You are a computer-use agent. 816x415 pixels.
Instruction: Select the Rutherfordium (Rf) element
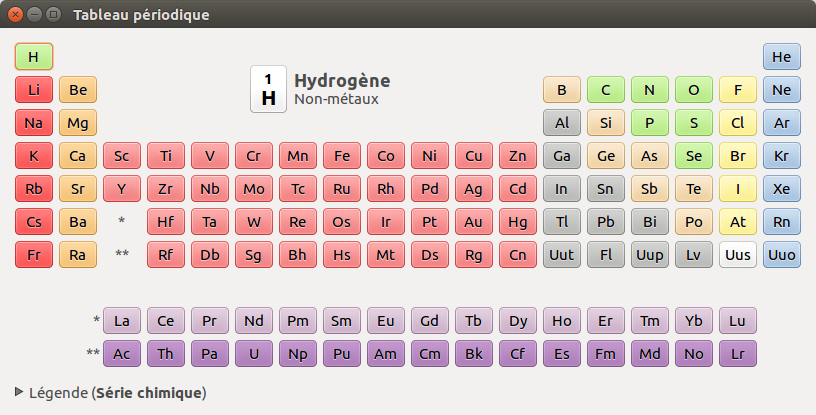[165, 255]
